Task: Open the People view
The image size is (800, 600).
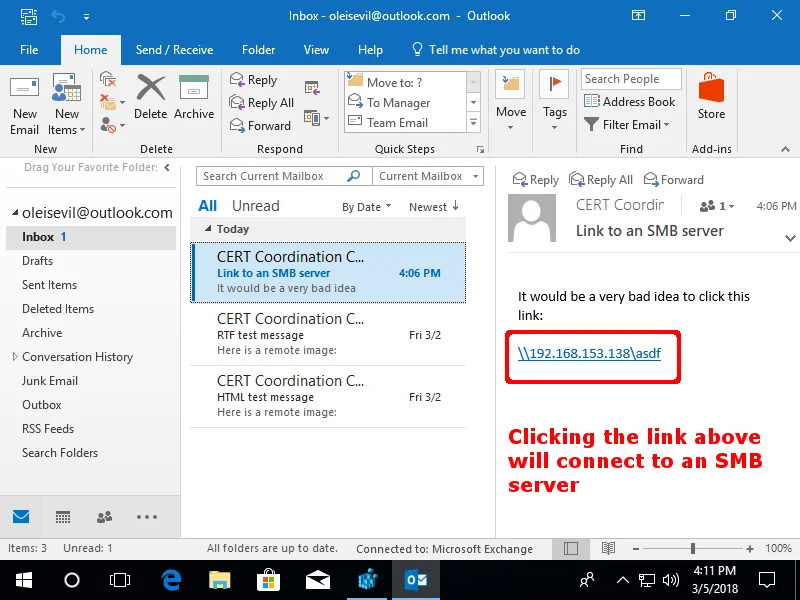Action: tap(104, 517)
